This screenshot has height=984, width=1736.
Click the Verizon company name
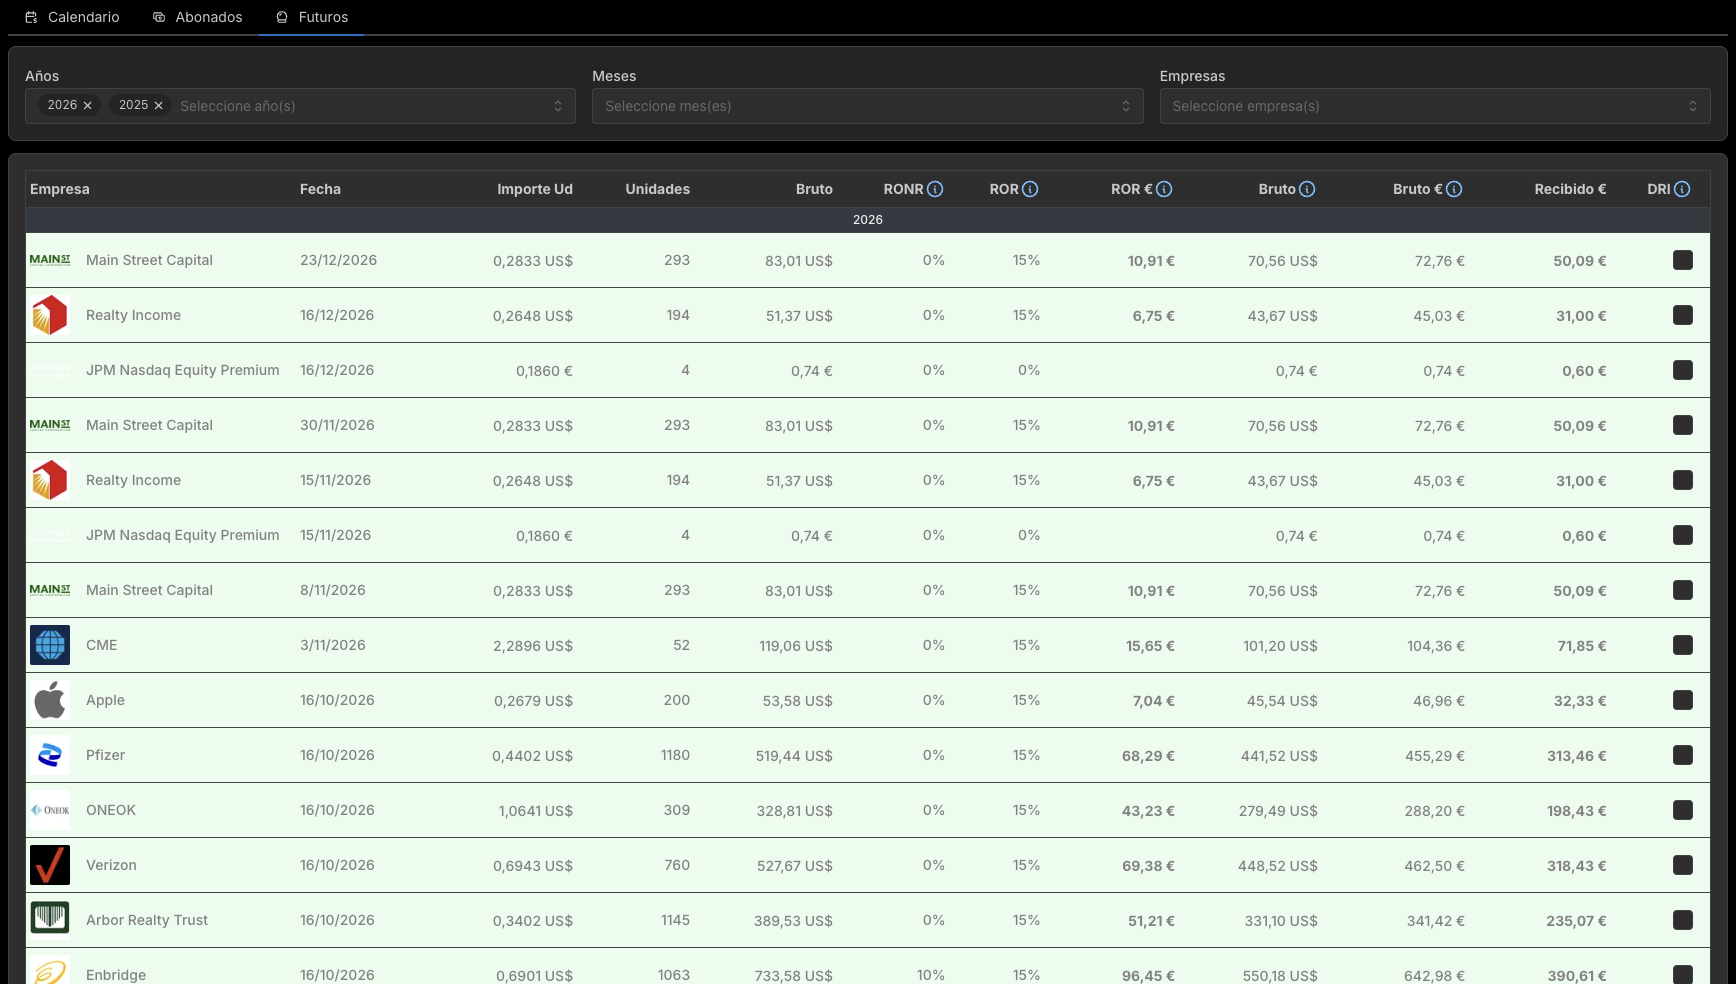pos(111,865)
